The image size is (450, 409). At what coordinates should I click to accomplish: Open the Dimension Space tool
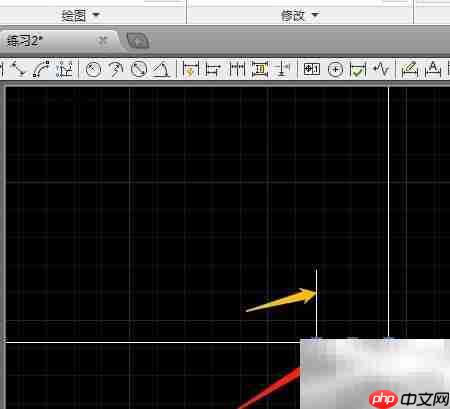click(x=260, y=69)
